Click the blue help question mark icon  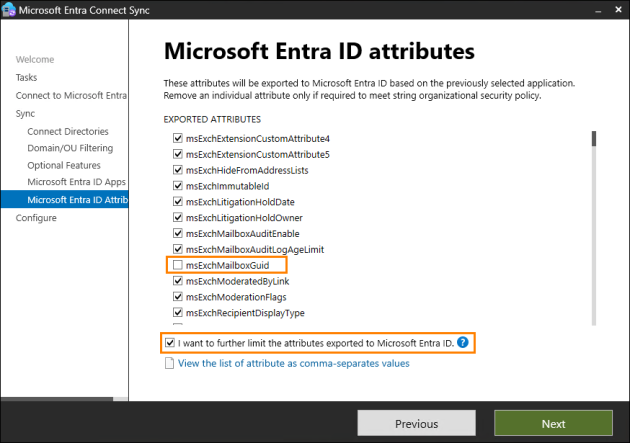pos(463,343)
